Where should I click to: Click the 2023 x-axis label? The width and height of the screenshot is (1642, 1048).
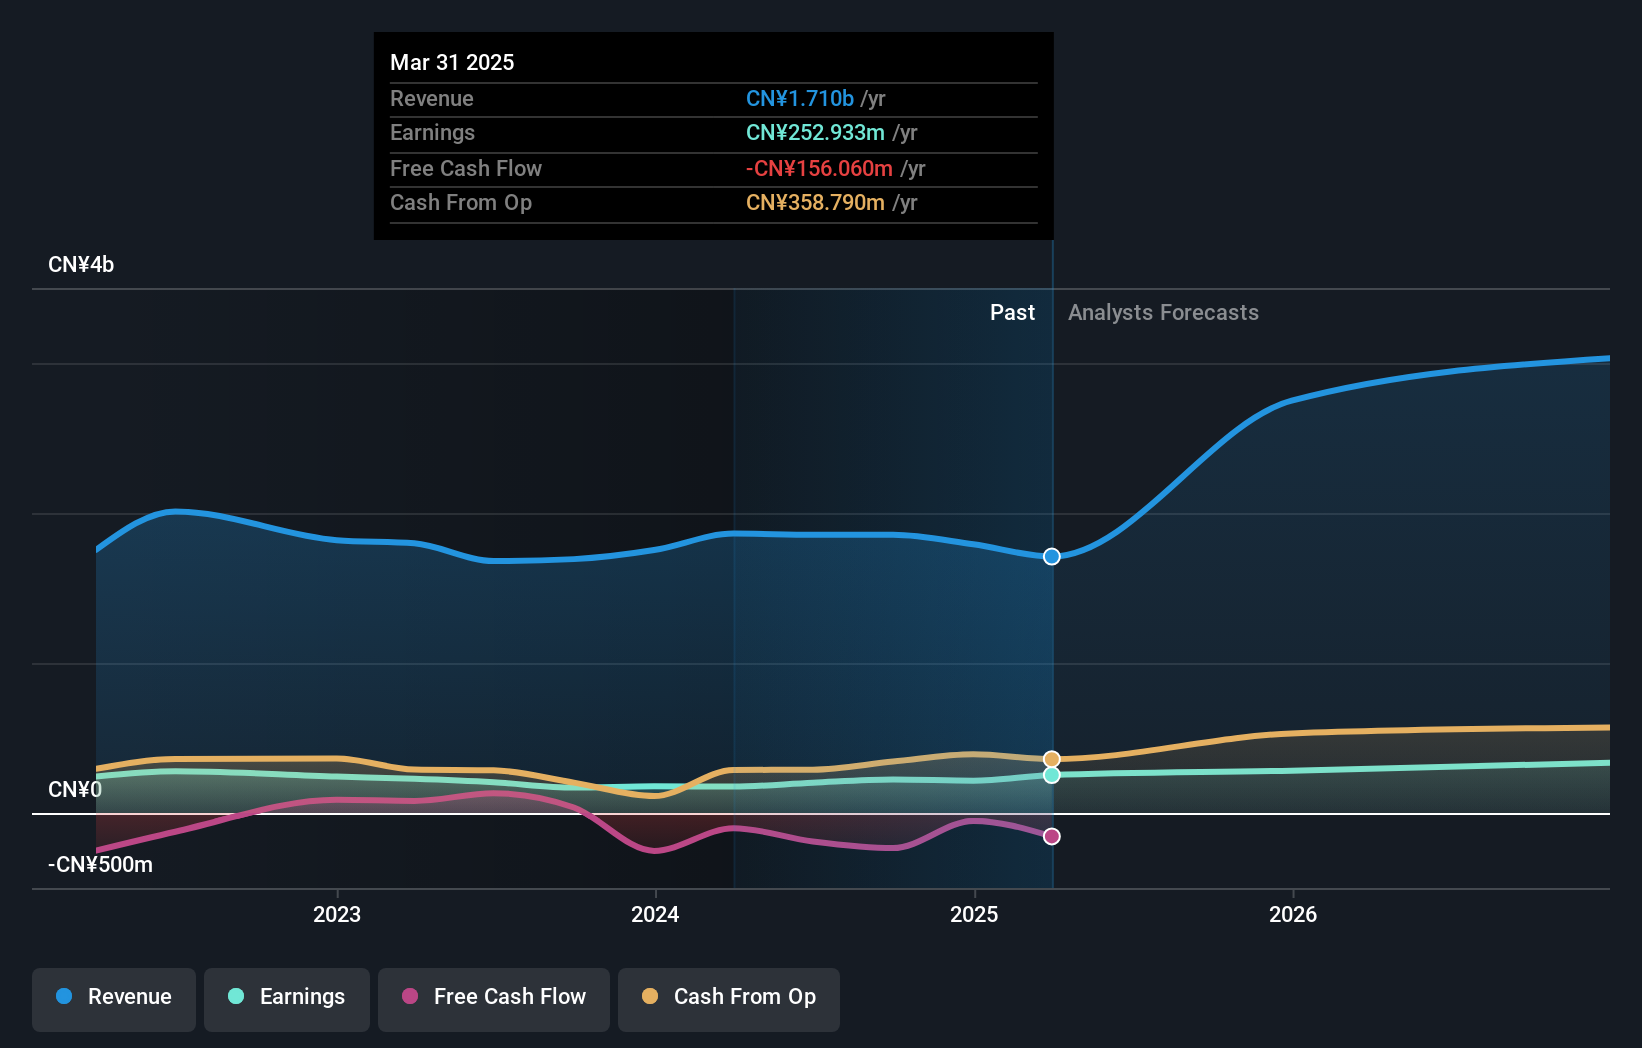337,914
